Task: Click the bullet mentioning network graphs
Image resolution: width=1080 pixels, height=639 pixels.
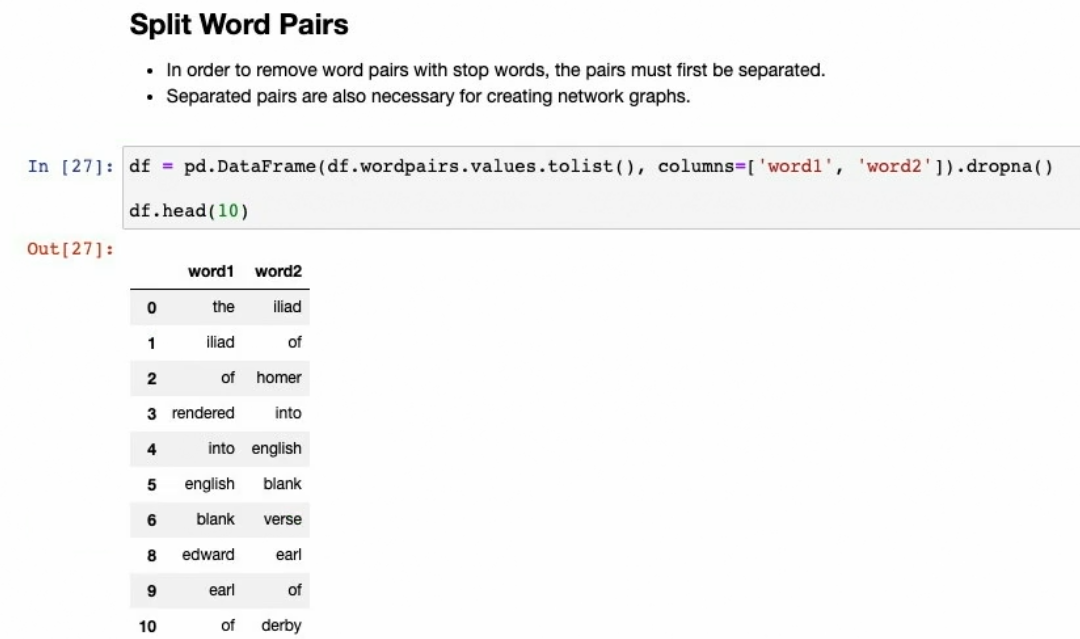Action: click(x=428, y=96)
